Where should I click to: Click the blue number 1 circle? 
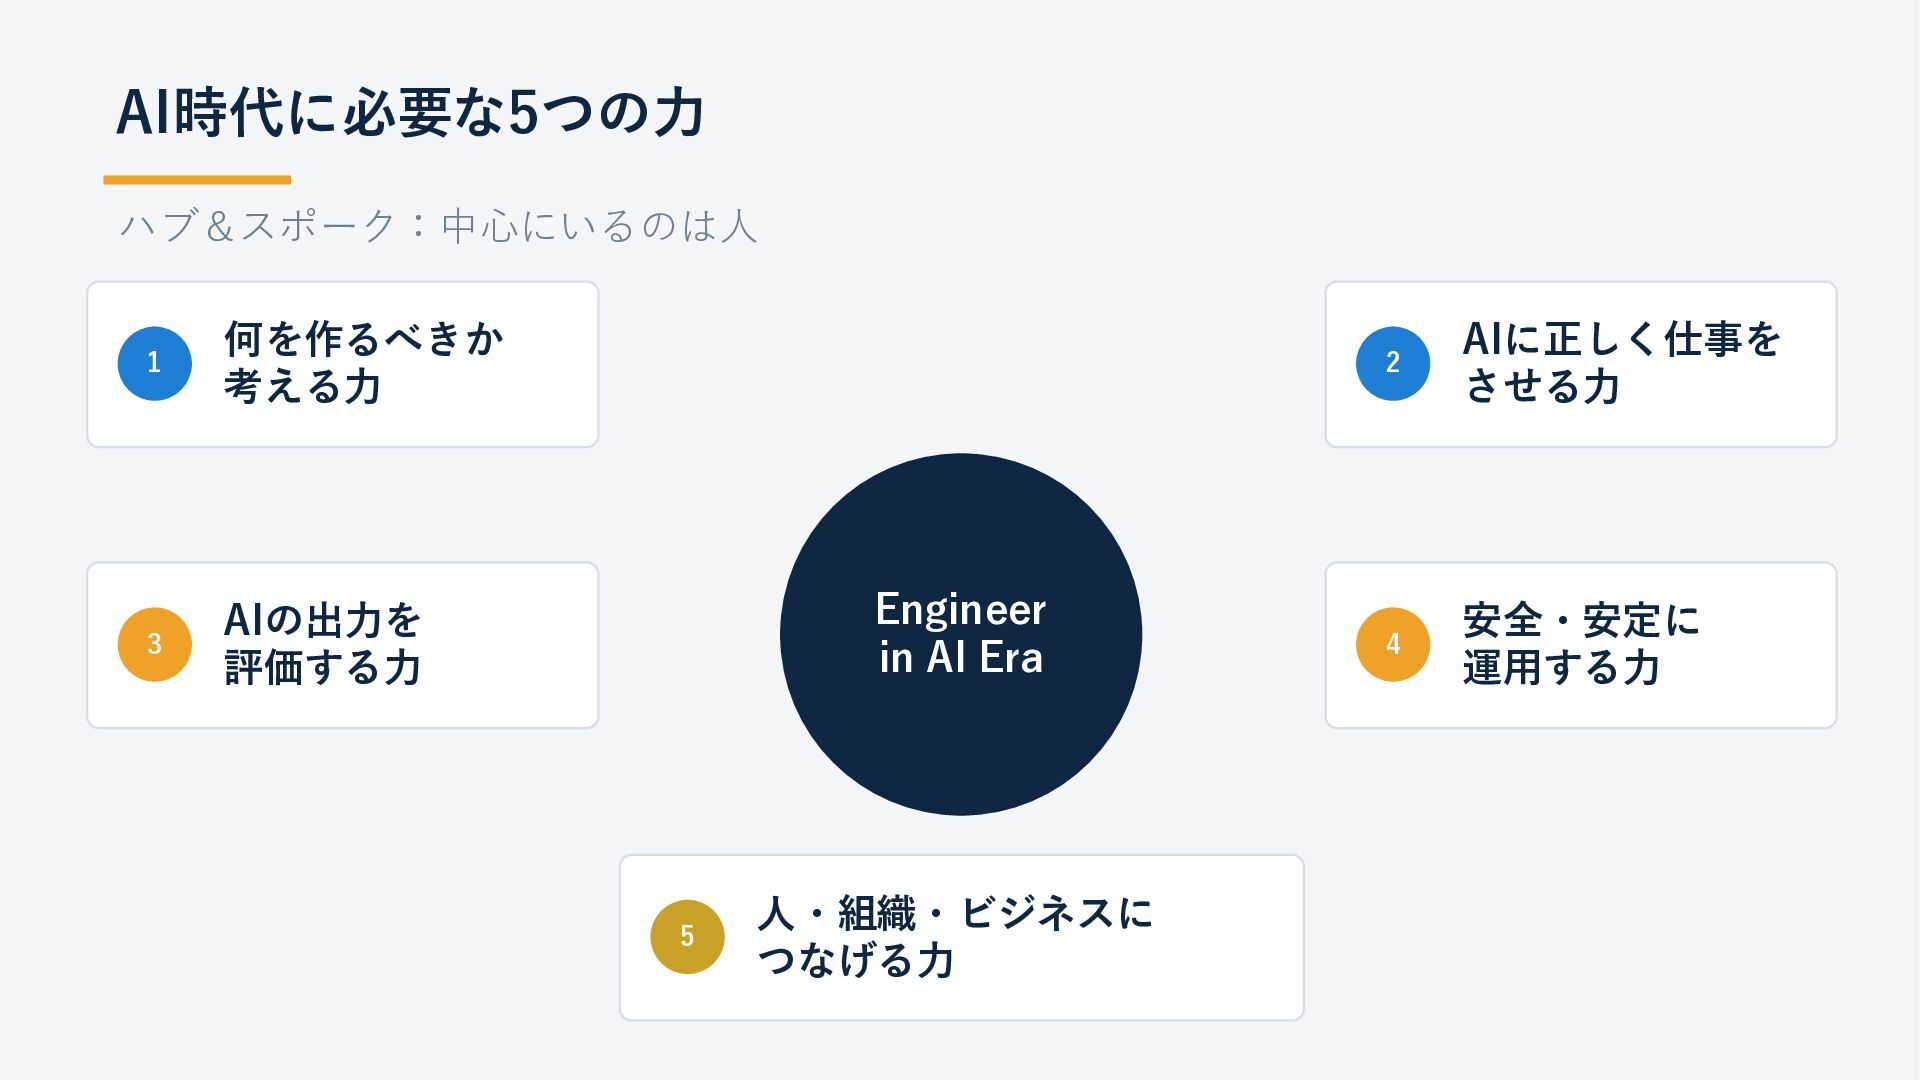[155, 364]
